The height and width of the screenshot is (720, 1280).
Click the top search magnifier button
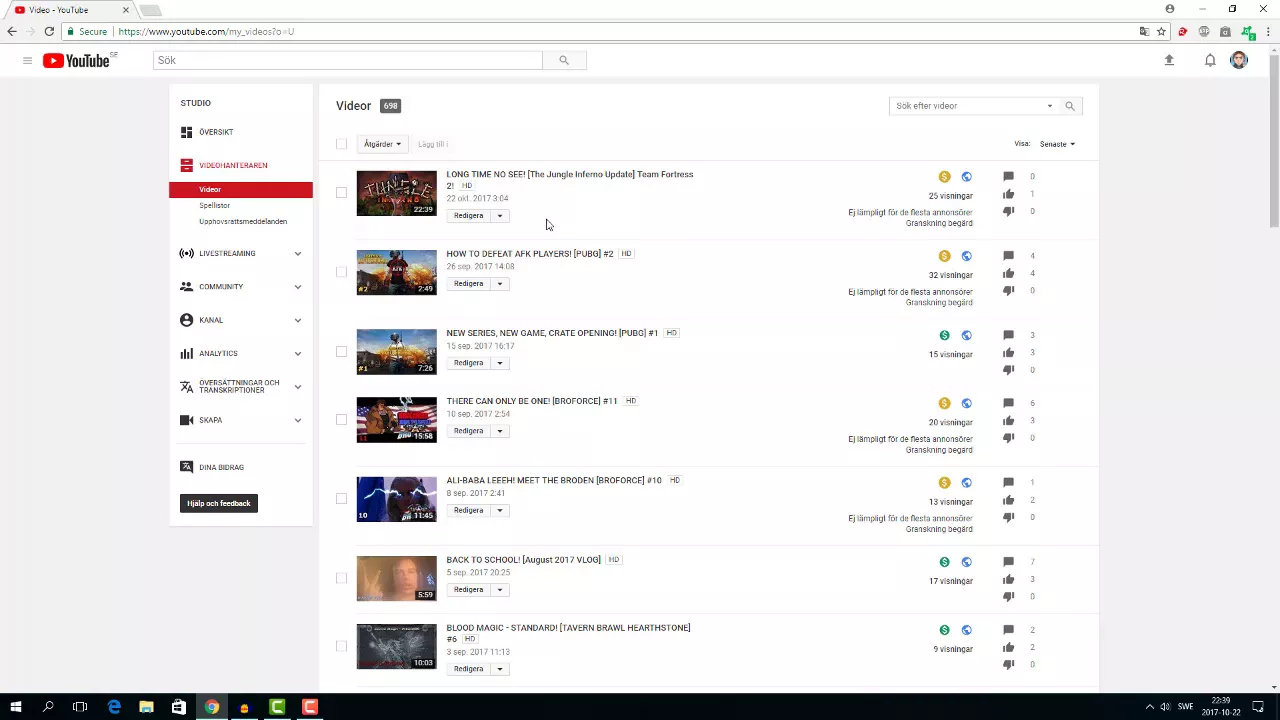point(564,61)
